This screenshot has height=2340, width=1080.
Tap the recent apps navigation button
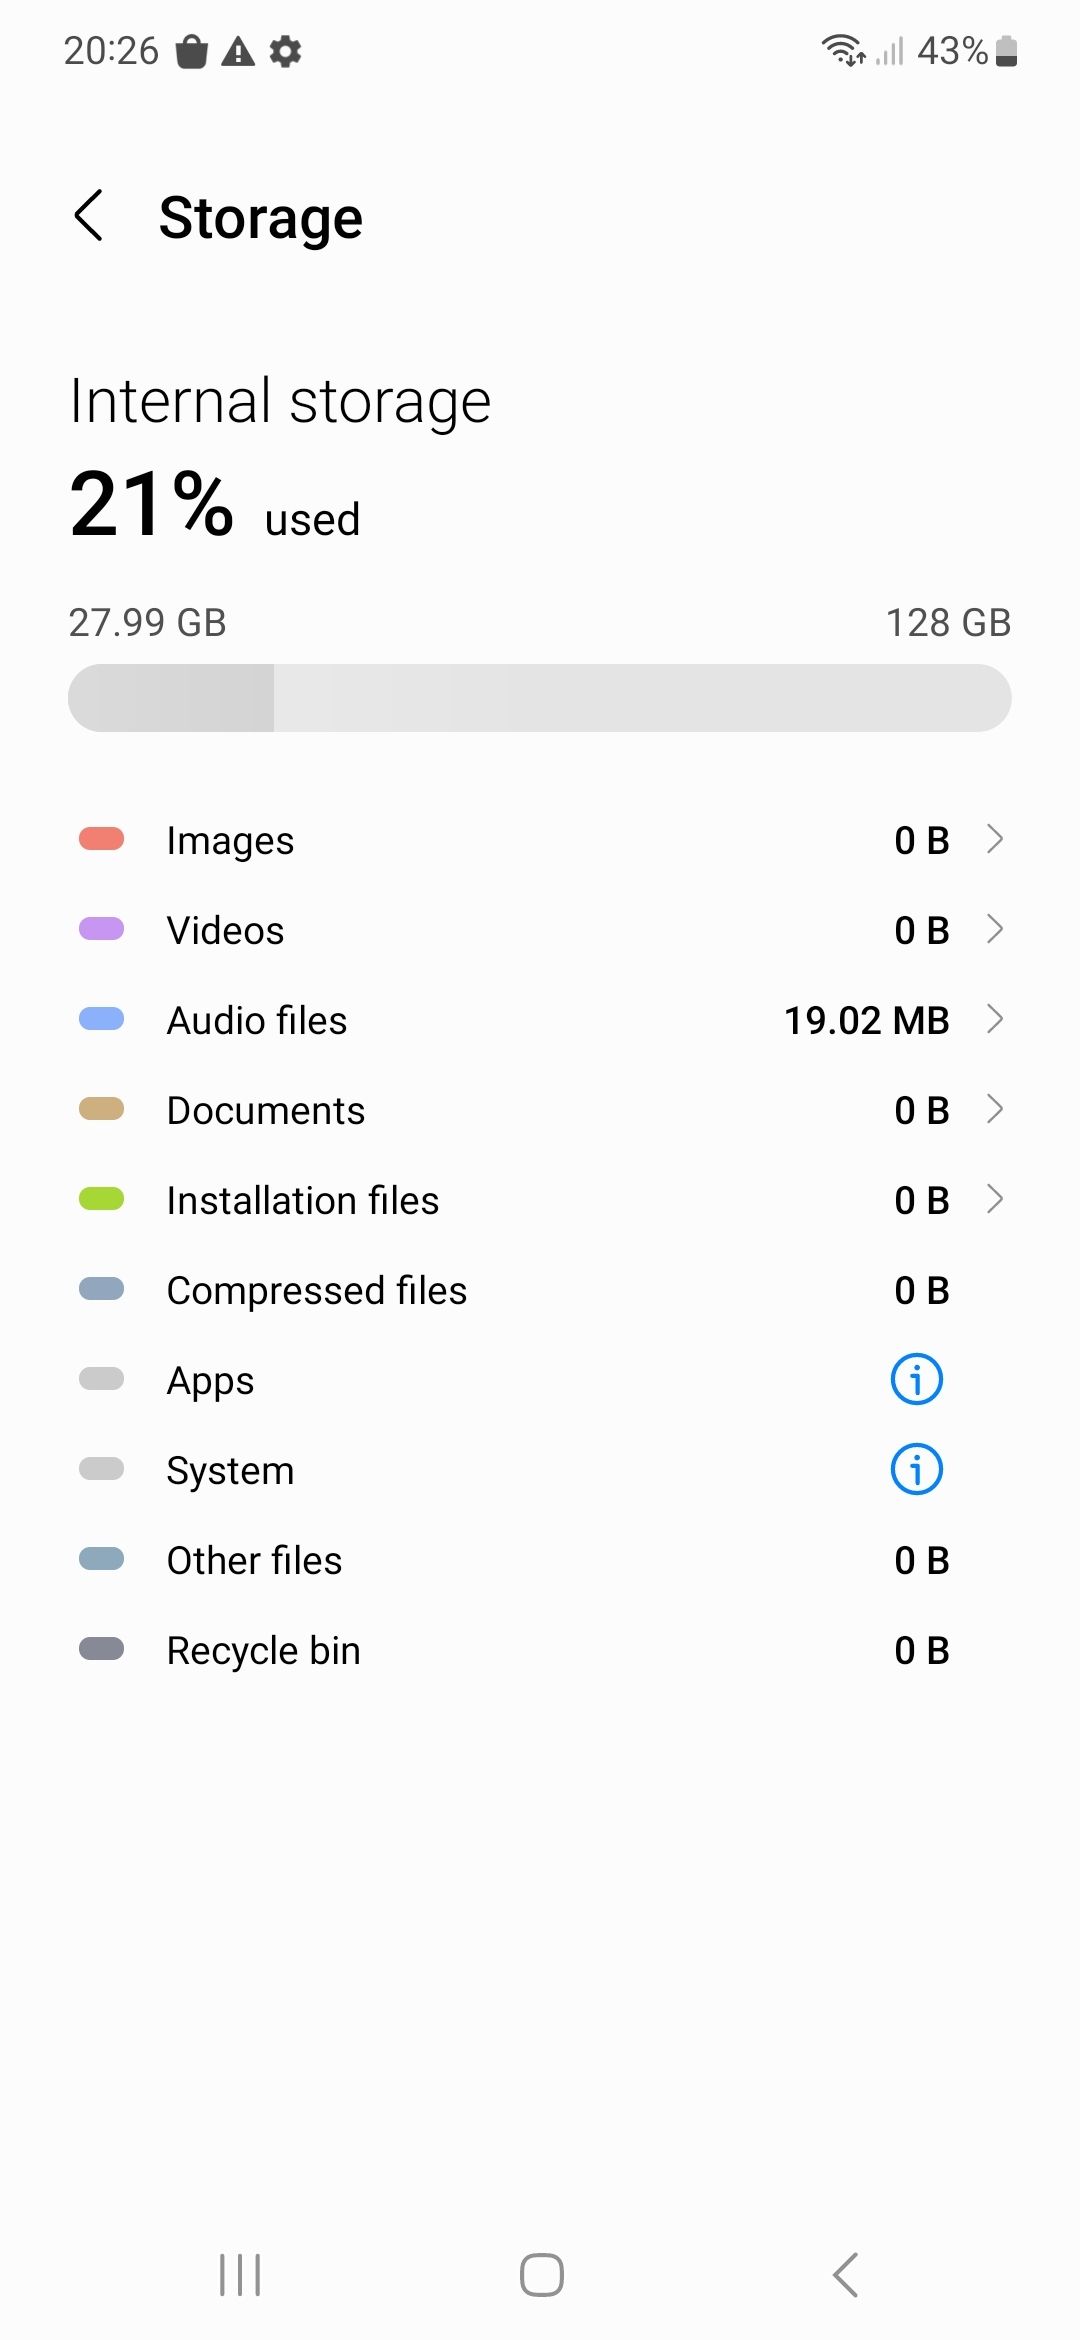(x=240, y=2275)
